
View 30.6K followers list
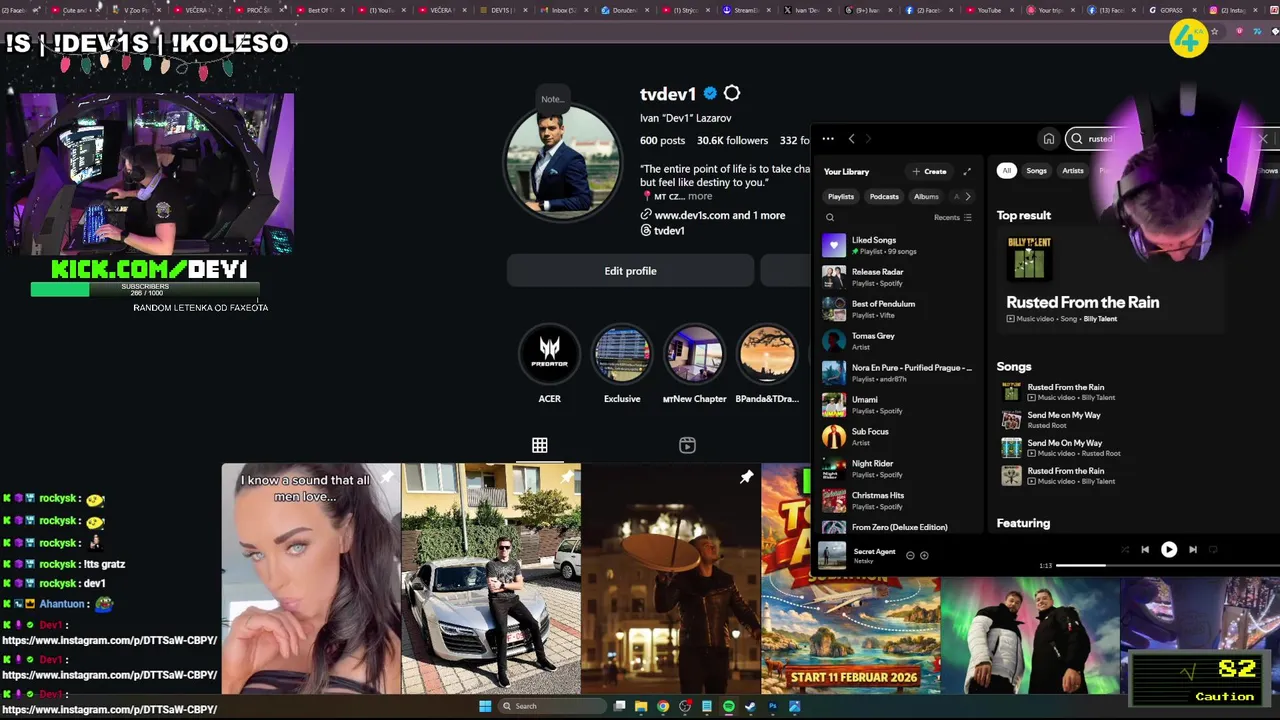click(x=732, y=141)
